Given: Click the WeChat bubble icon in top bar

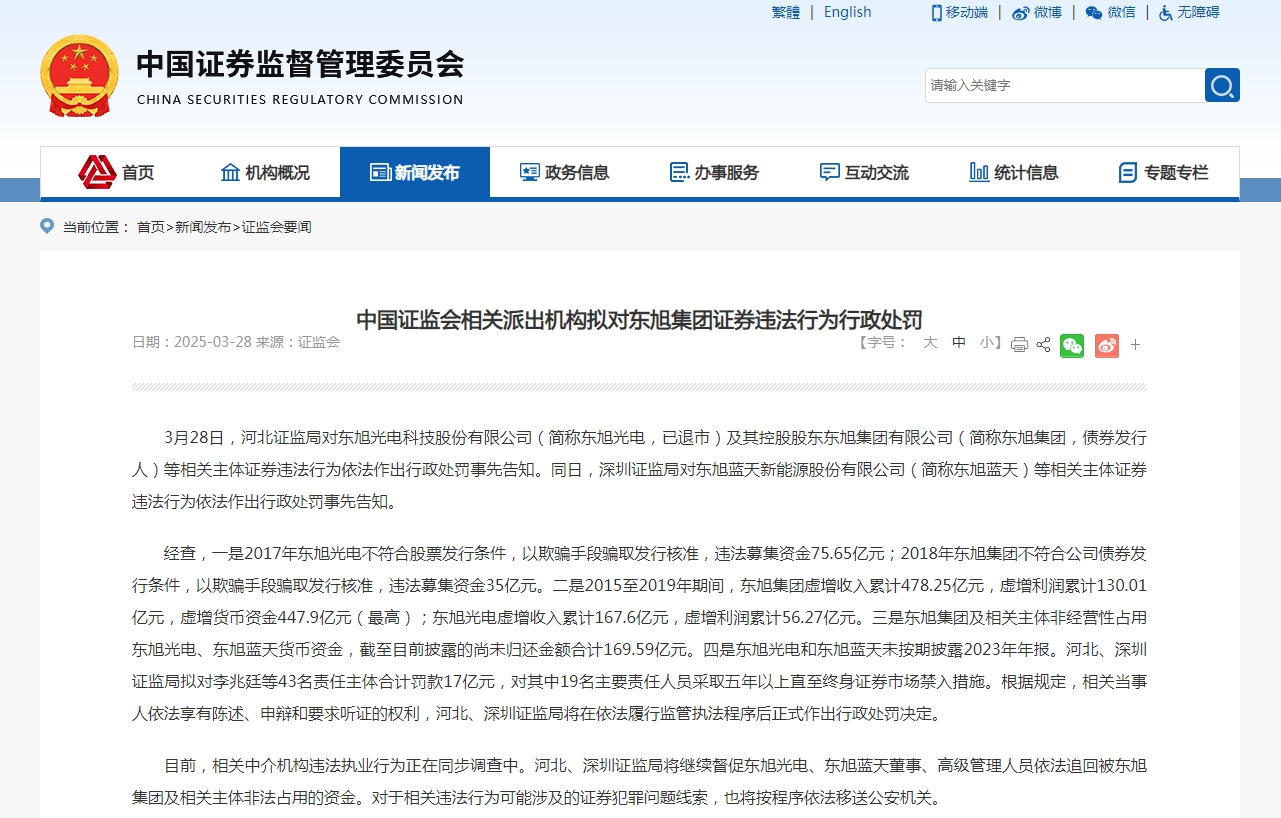Looking at the screenshot, I should tap(1094, 13).
